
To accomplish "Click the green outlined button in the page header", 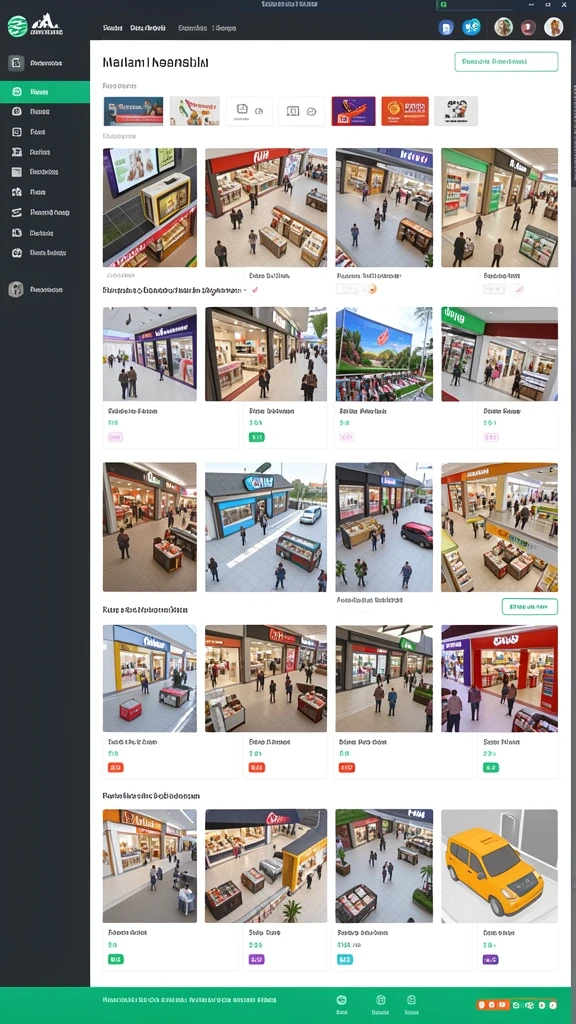I will click(506, 61).
